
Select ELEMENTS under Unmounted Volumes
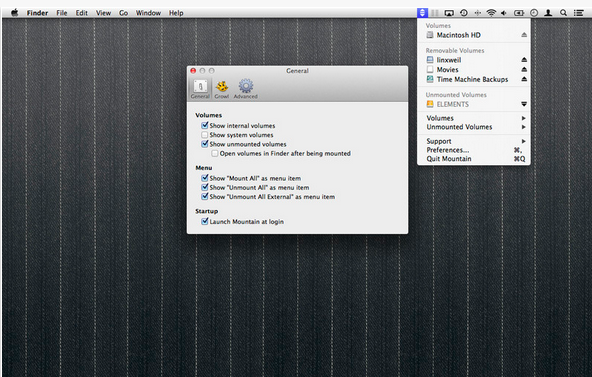(453, 104)
